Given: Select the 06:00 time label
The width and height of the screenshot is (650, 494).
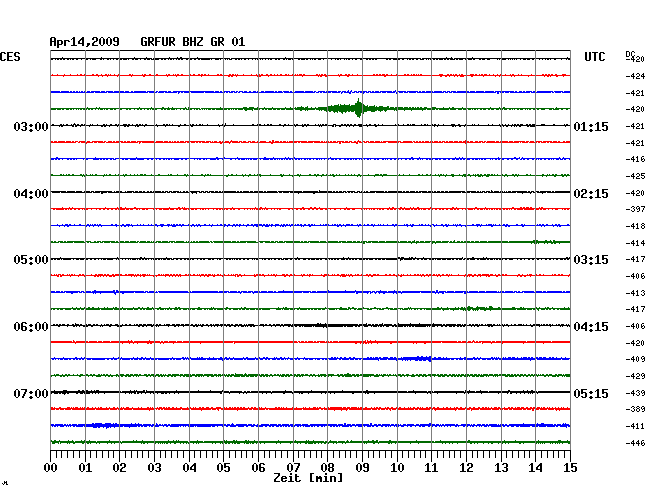Looking at the screenshot, I should (x=31, y=327).
